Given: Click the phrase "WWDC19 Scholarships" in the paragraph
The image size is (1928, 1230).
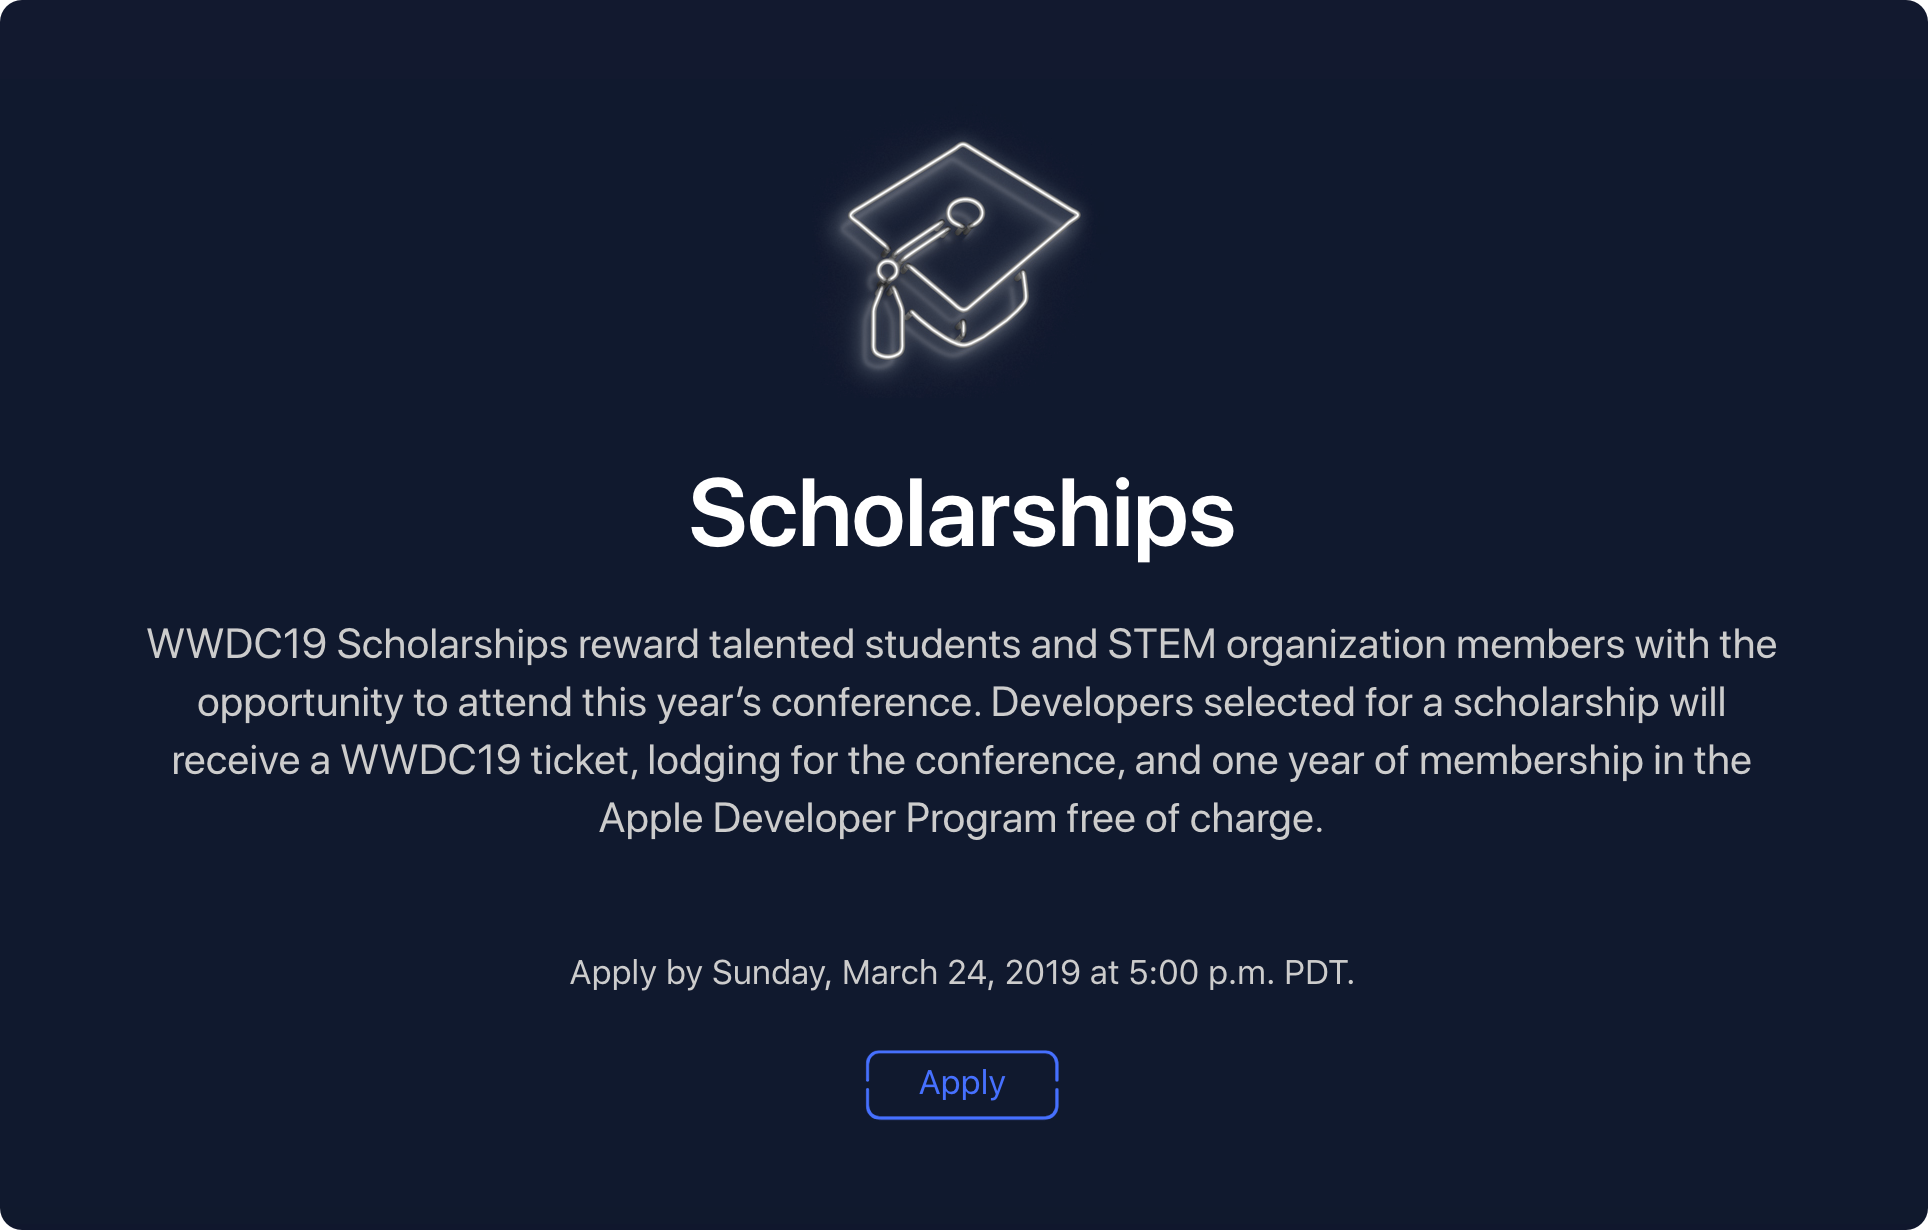Looking at the screenshot, I should (358, 644).
